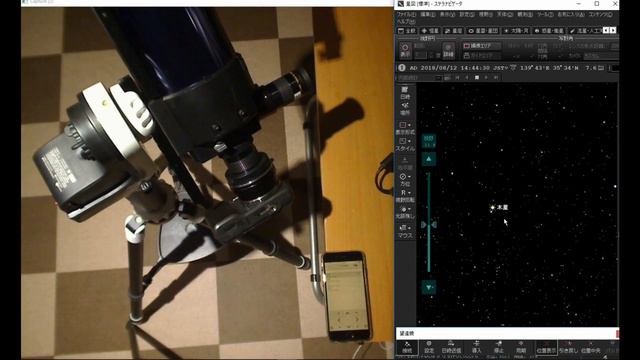Click the 導入 goto button
Image resolution: width=640 pixels, height=360 pixels.
click(476, 347)
